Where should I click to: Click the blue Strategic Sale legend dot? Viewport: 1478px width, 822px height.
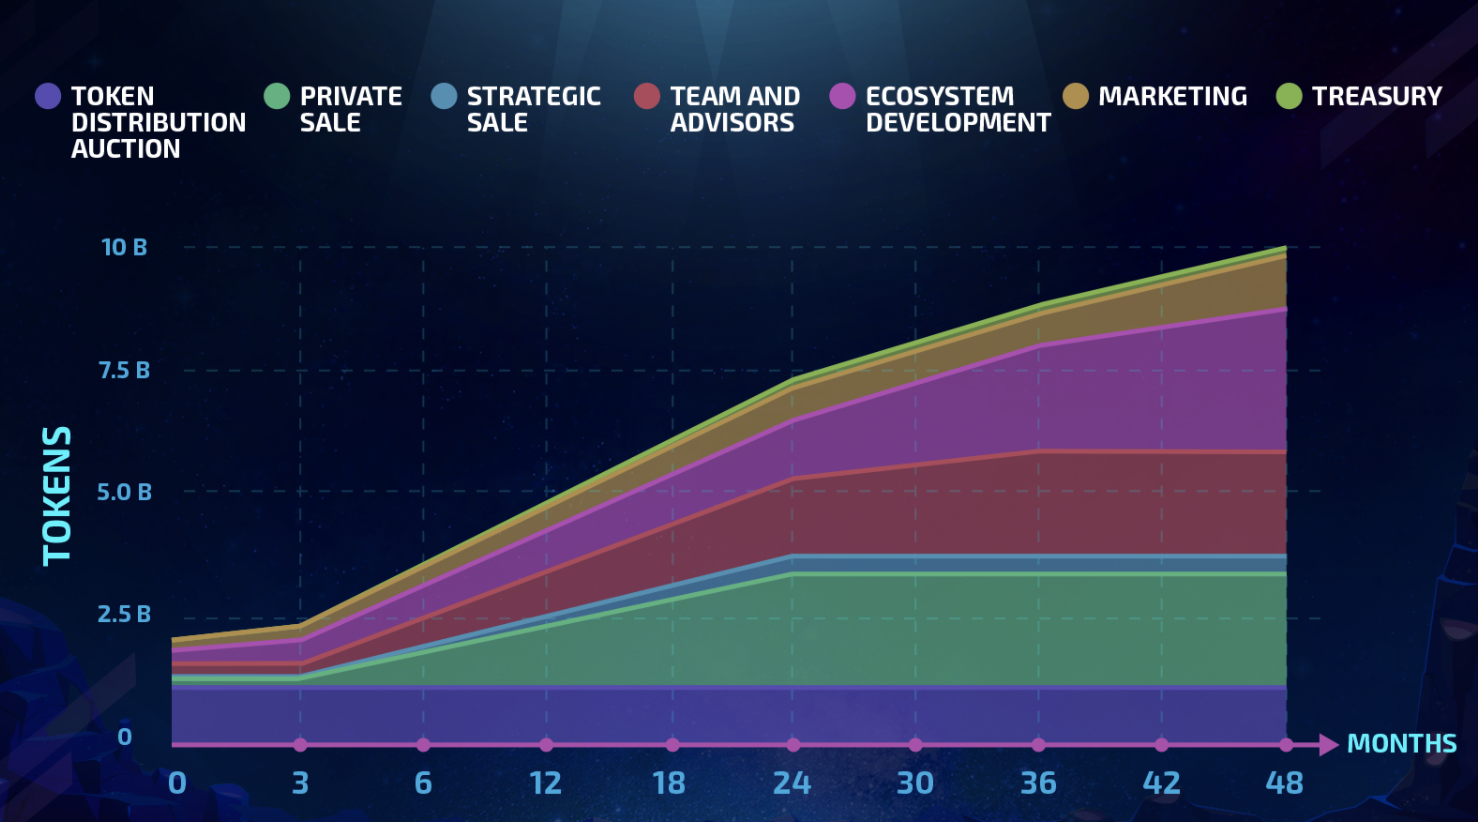(x=444, y=96)
